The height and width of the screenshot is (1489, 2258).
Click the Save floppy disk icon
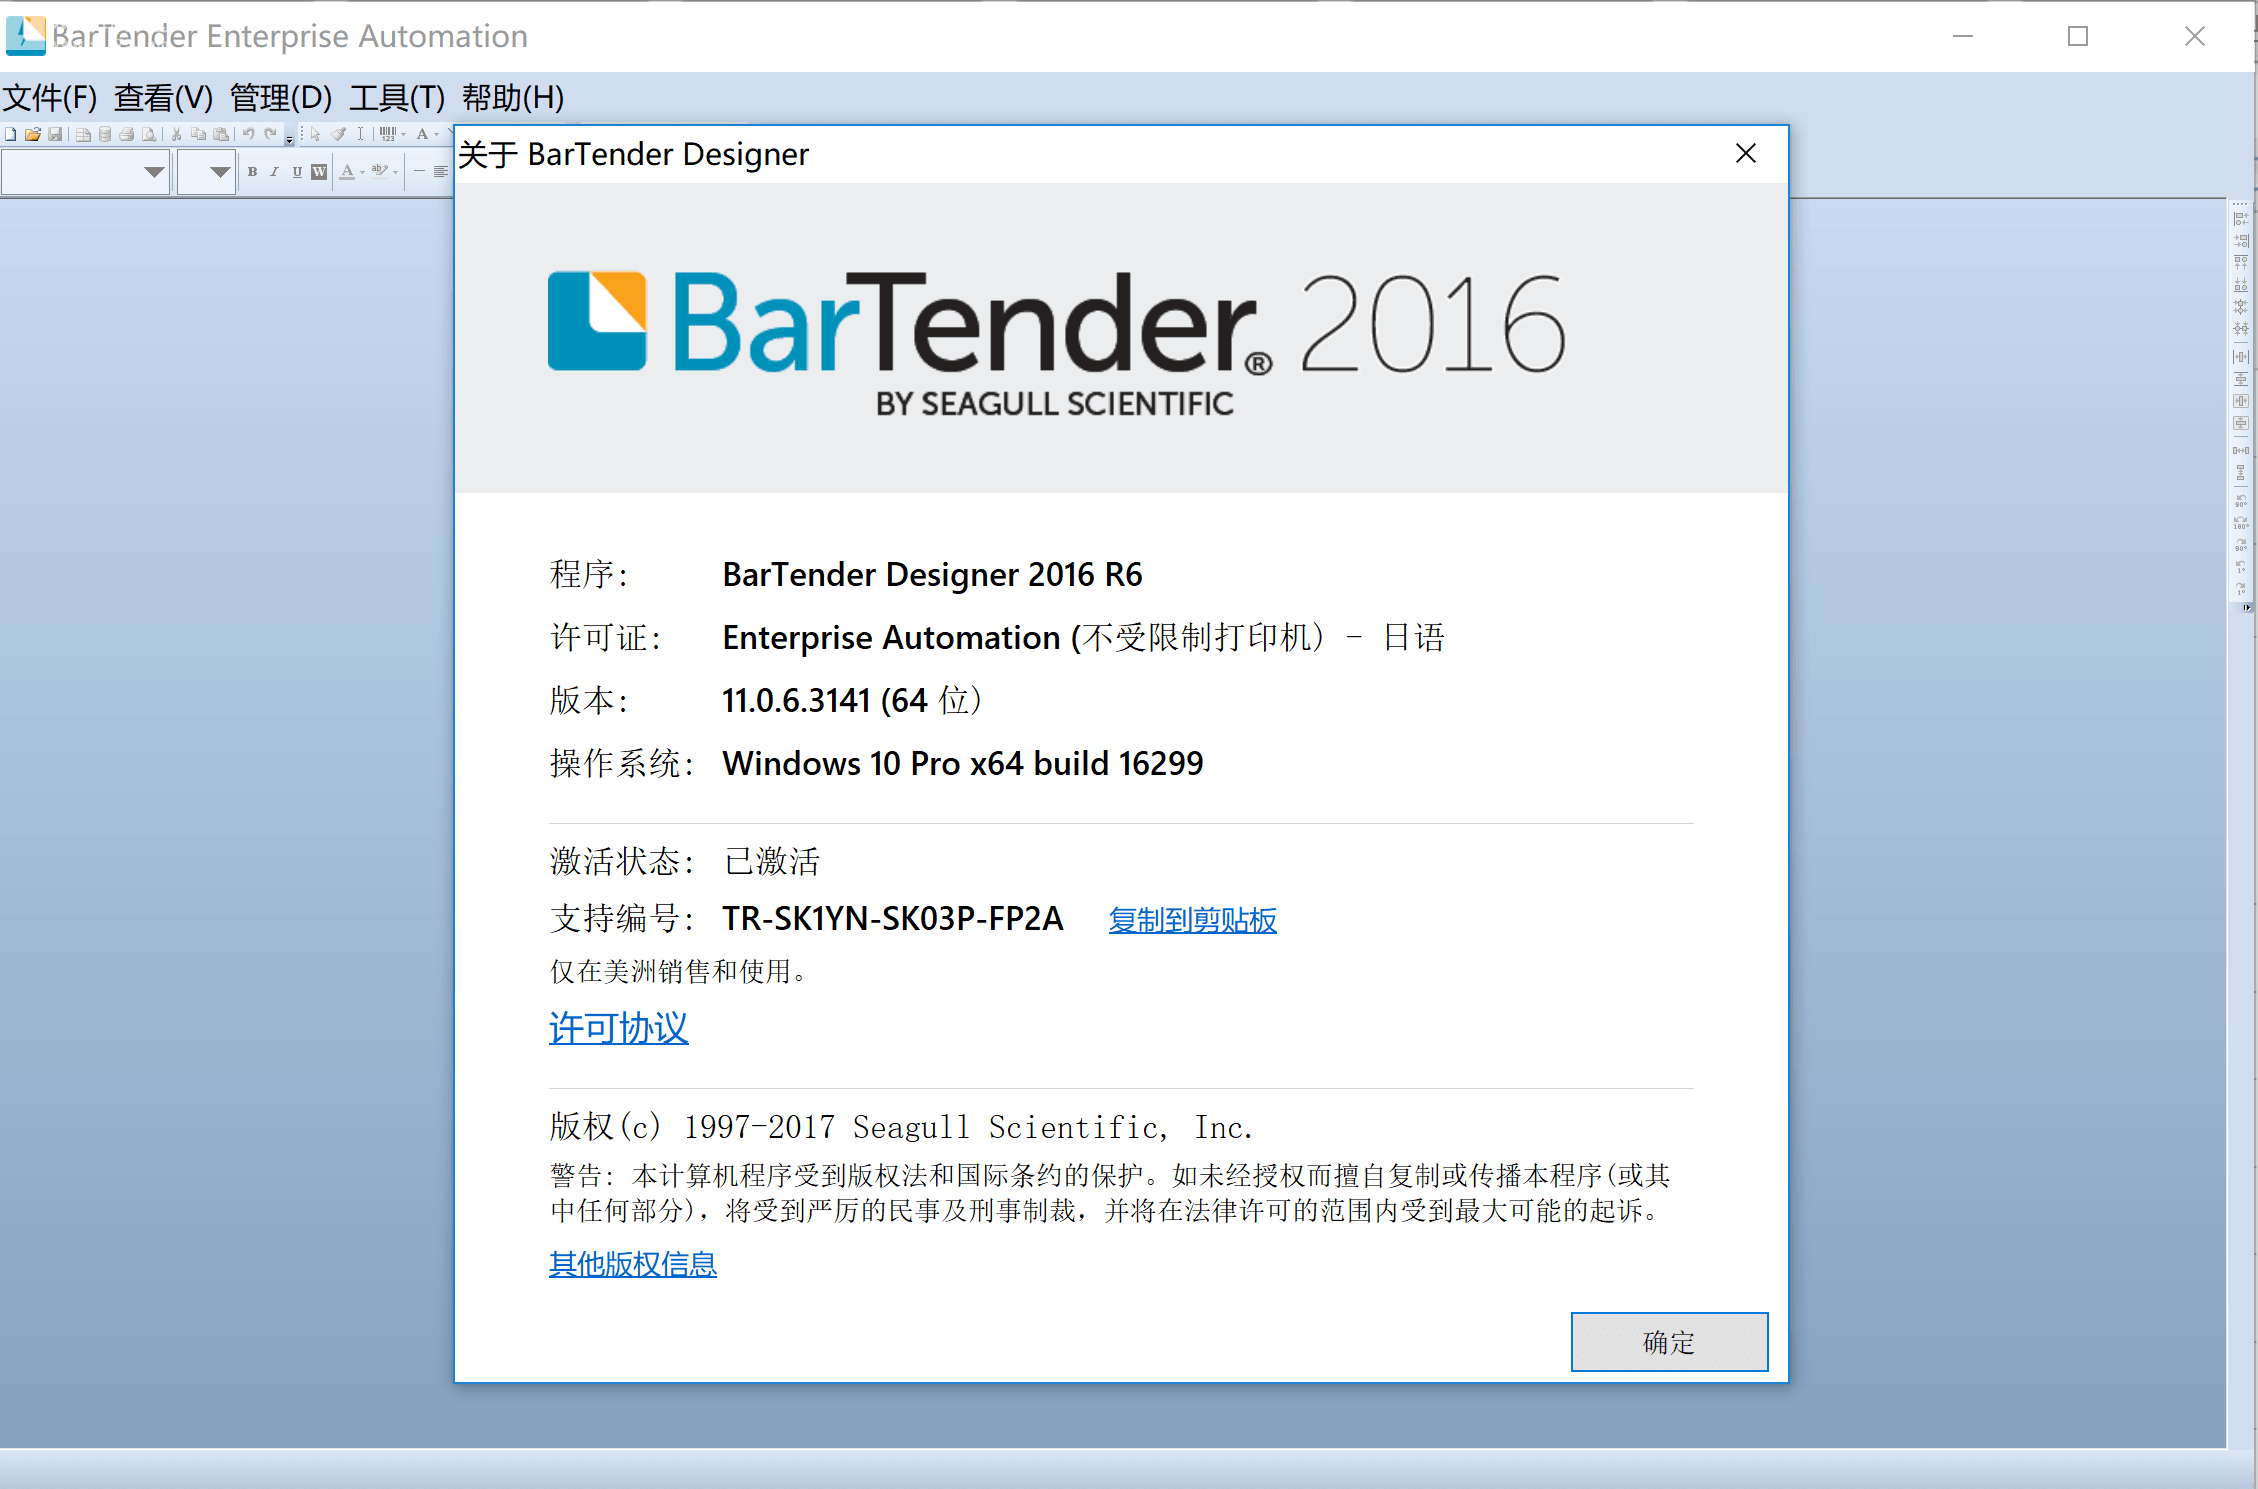(x=55, y=134)
